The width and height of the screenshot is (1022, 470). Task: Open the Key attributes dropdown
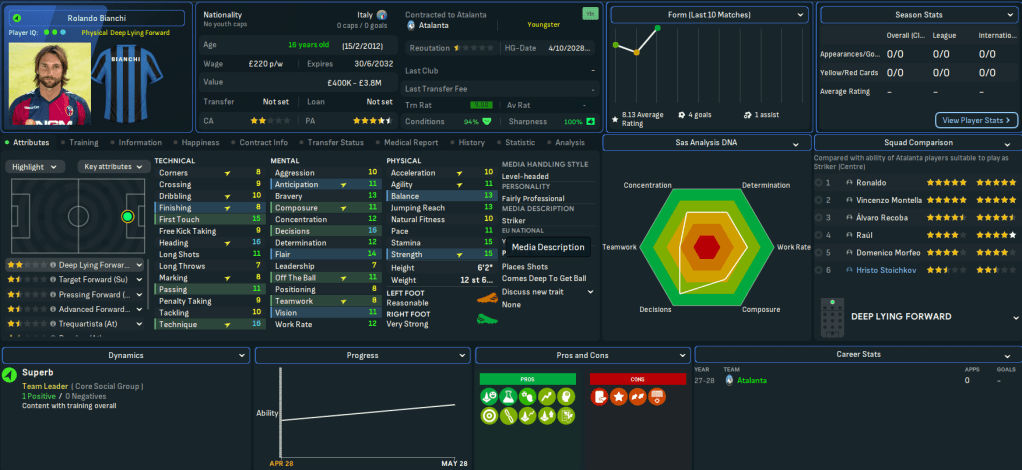tap(112, 166)
